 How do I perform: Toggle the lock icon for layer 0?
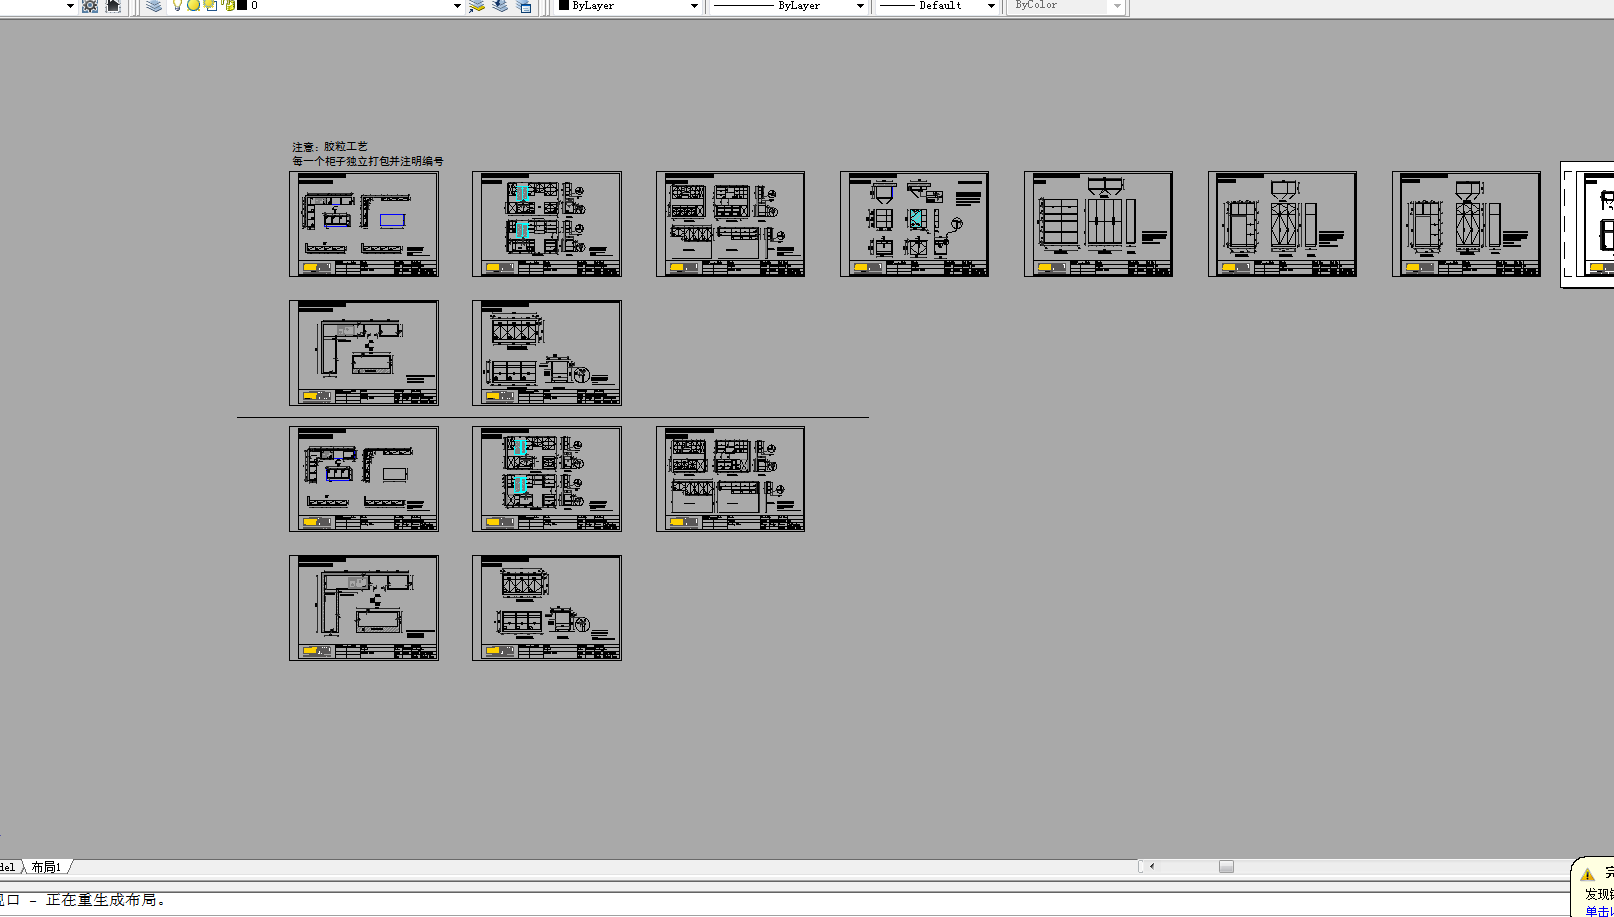(x=229, y=6)
